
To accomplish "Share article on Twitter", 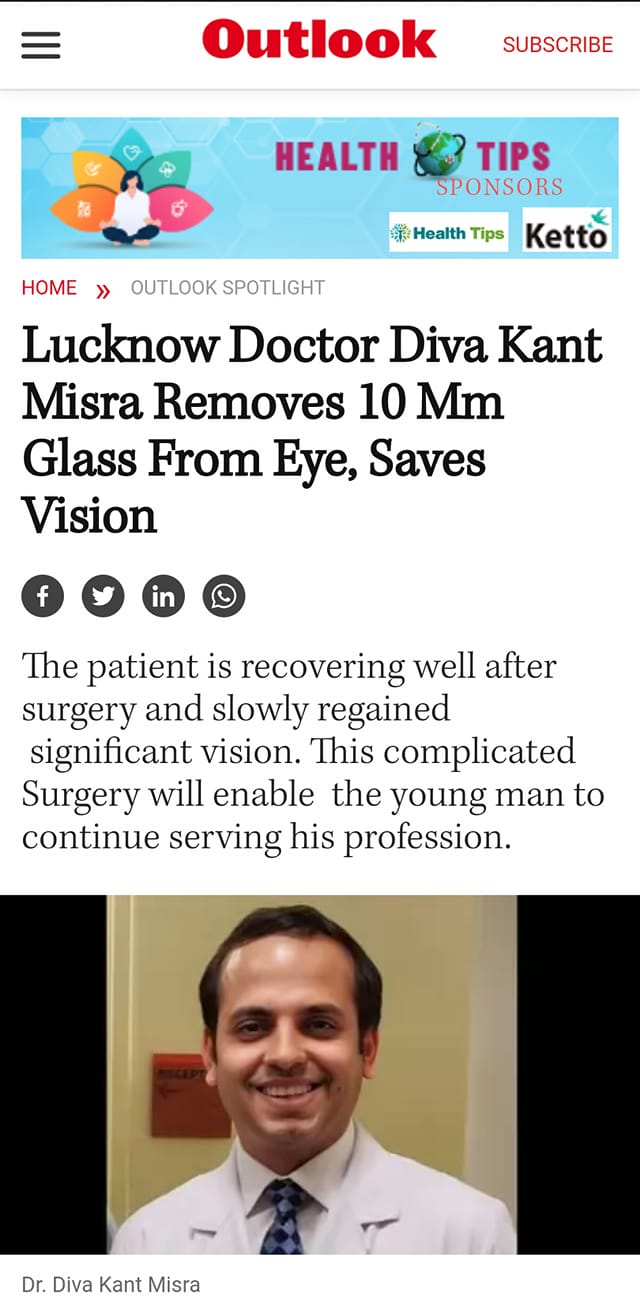I will [103, 597].
